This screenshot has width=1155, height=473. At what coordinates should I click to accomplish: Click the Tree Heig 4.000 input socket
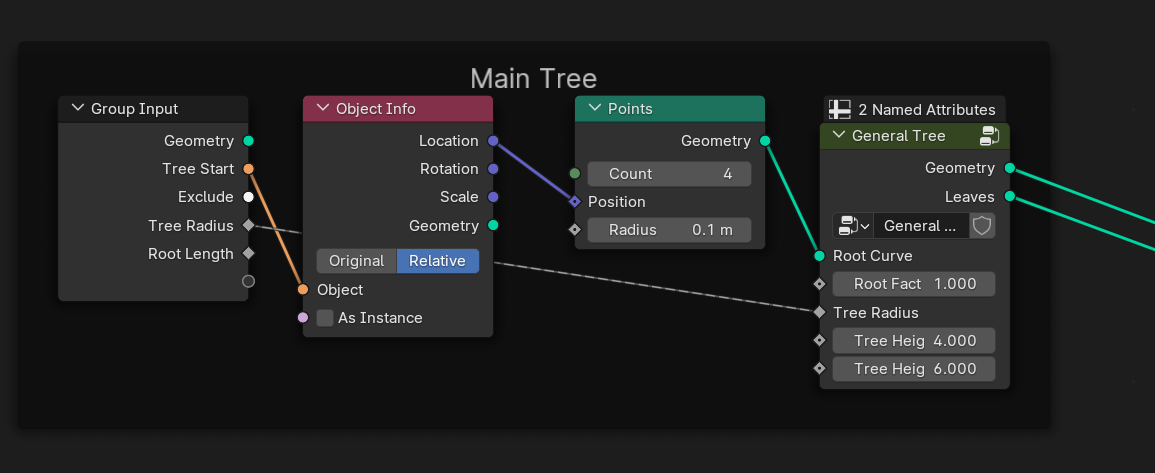pos(819,340)
